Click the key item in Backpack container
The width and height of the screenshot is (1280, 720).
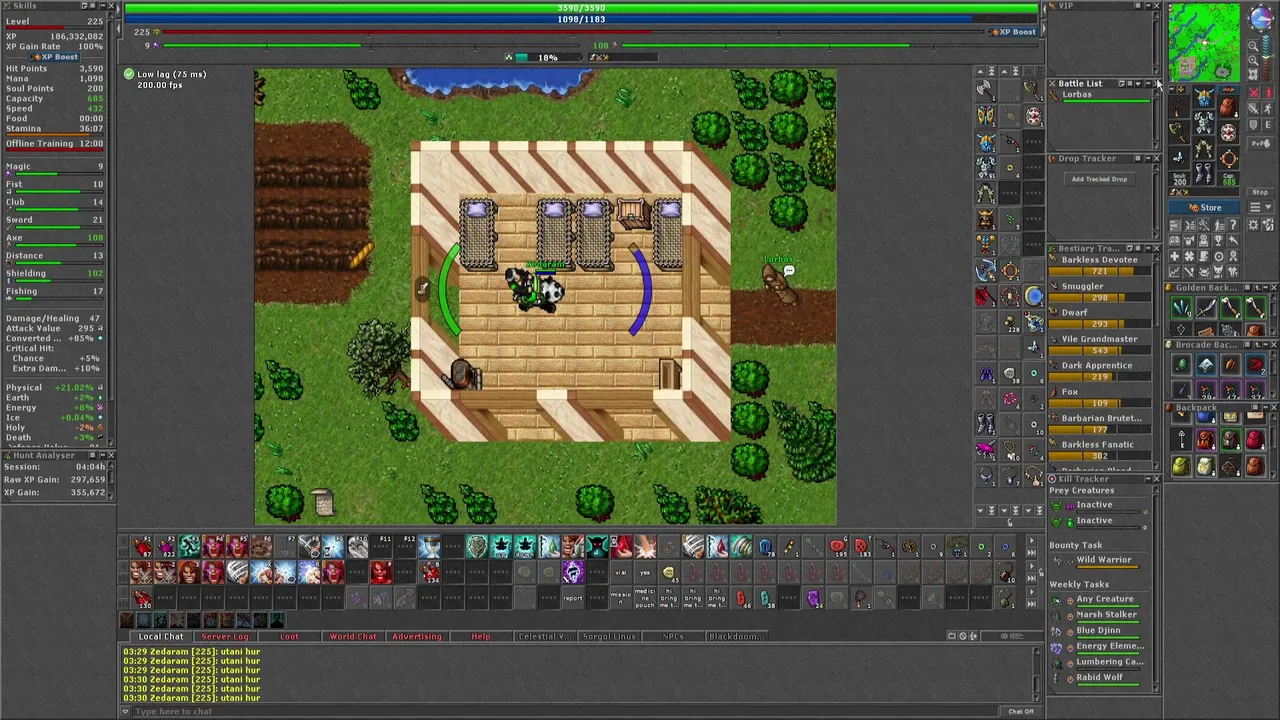(1181, 437)
